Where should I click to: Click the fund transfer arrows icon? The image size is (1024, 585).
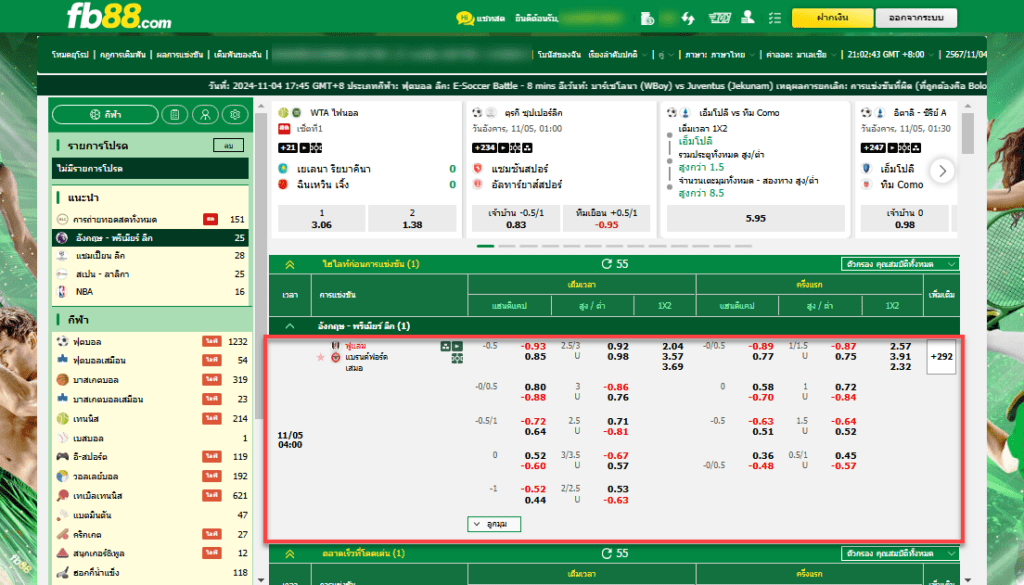(x=688, y=18)
